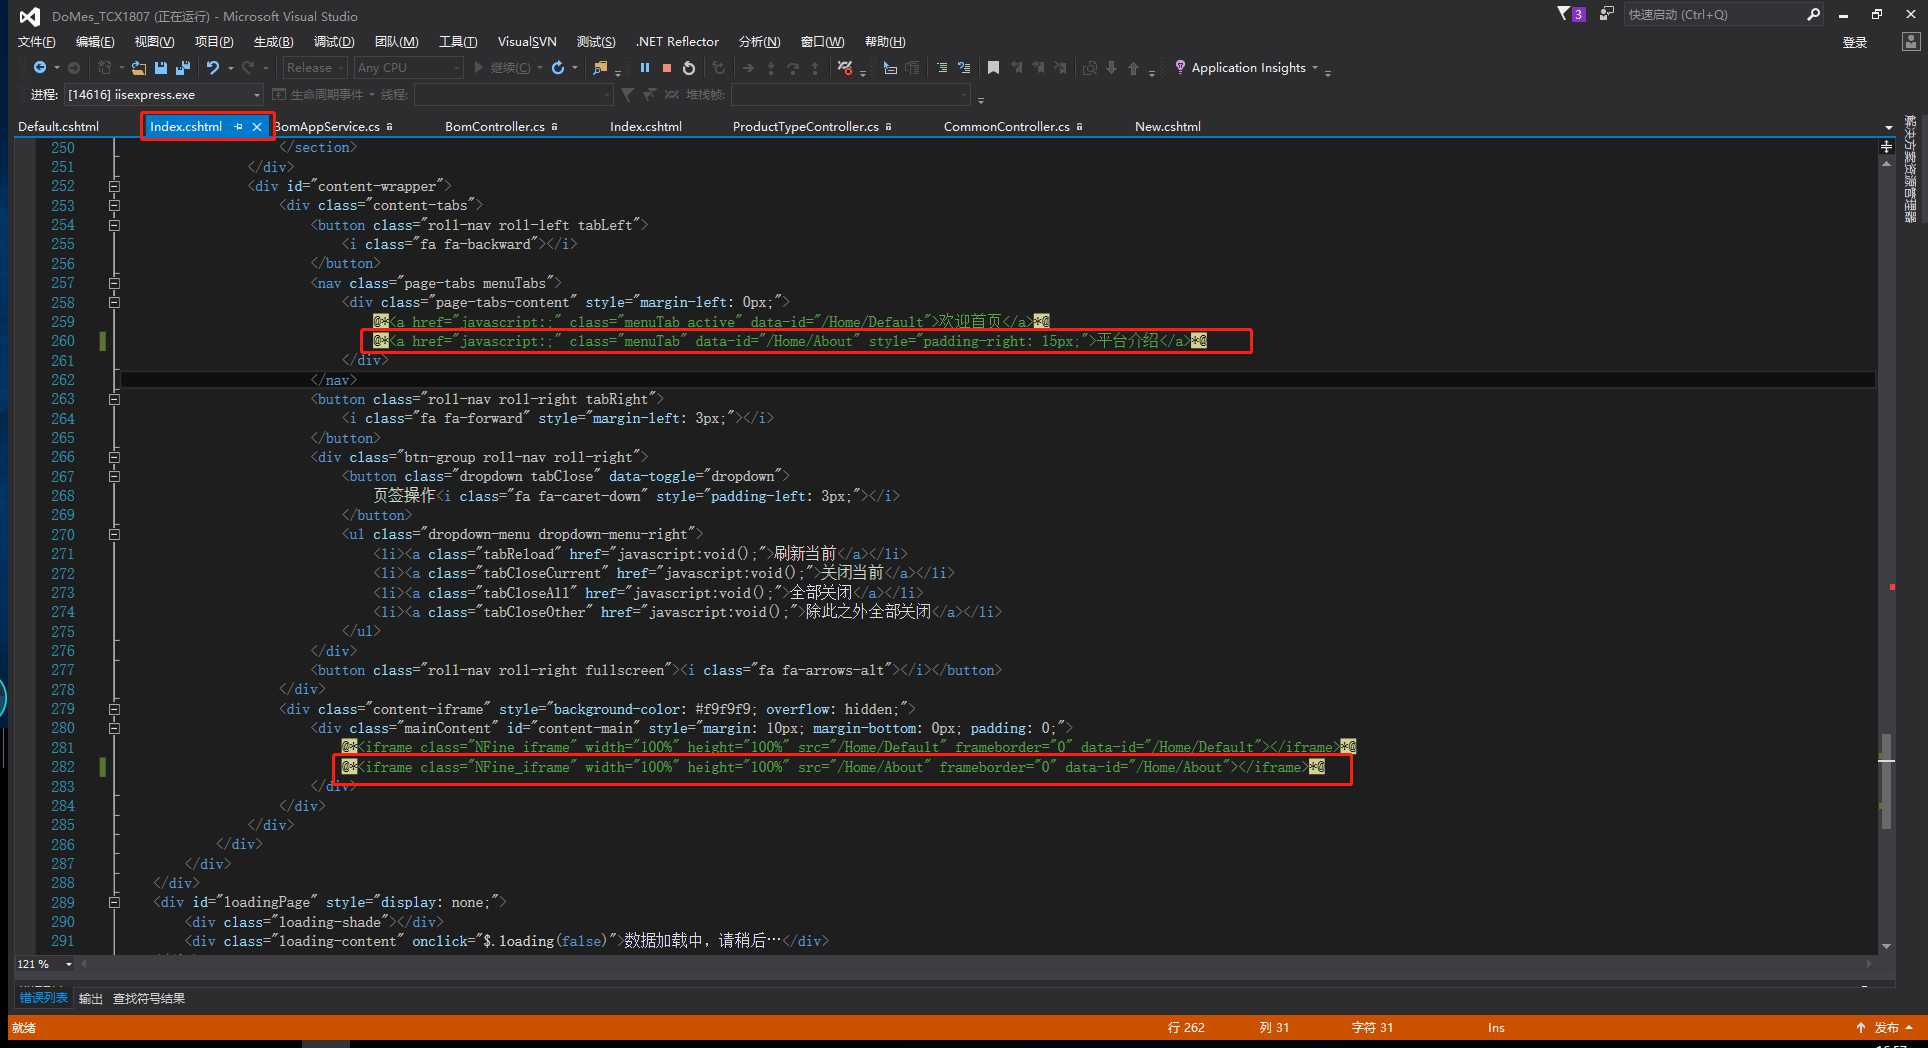The width and height of the screenshot is (1928, 1048).
Task: Pause debugging with Break All icon
Action: coord(644,67)
